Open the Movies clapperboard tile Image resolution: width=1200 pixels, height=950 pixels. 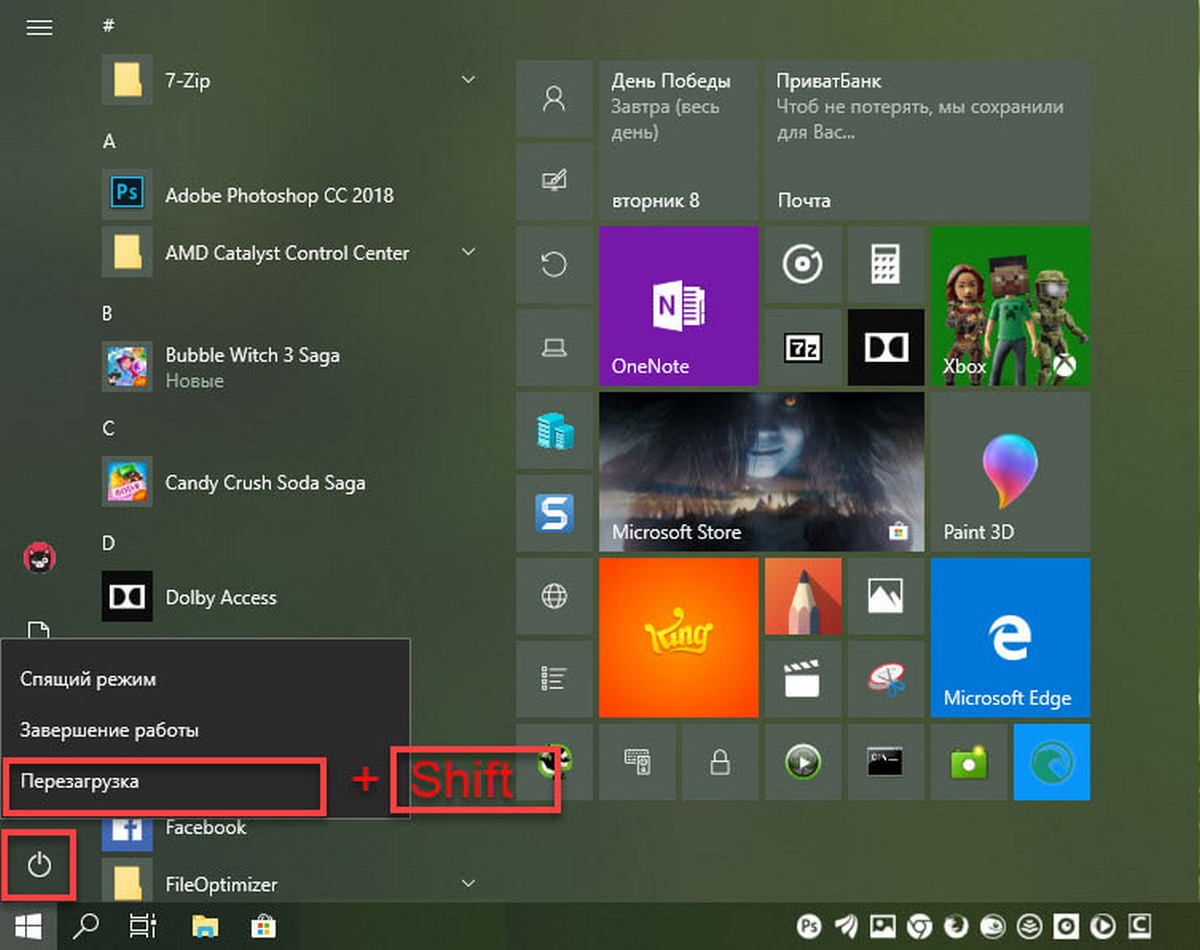(x=801, y=679)
